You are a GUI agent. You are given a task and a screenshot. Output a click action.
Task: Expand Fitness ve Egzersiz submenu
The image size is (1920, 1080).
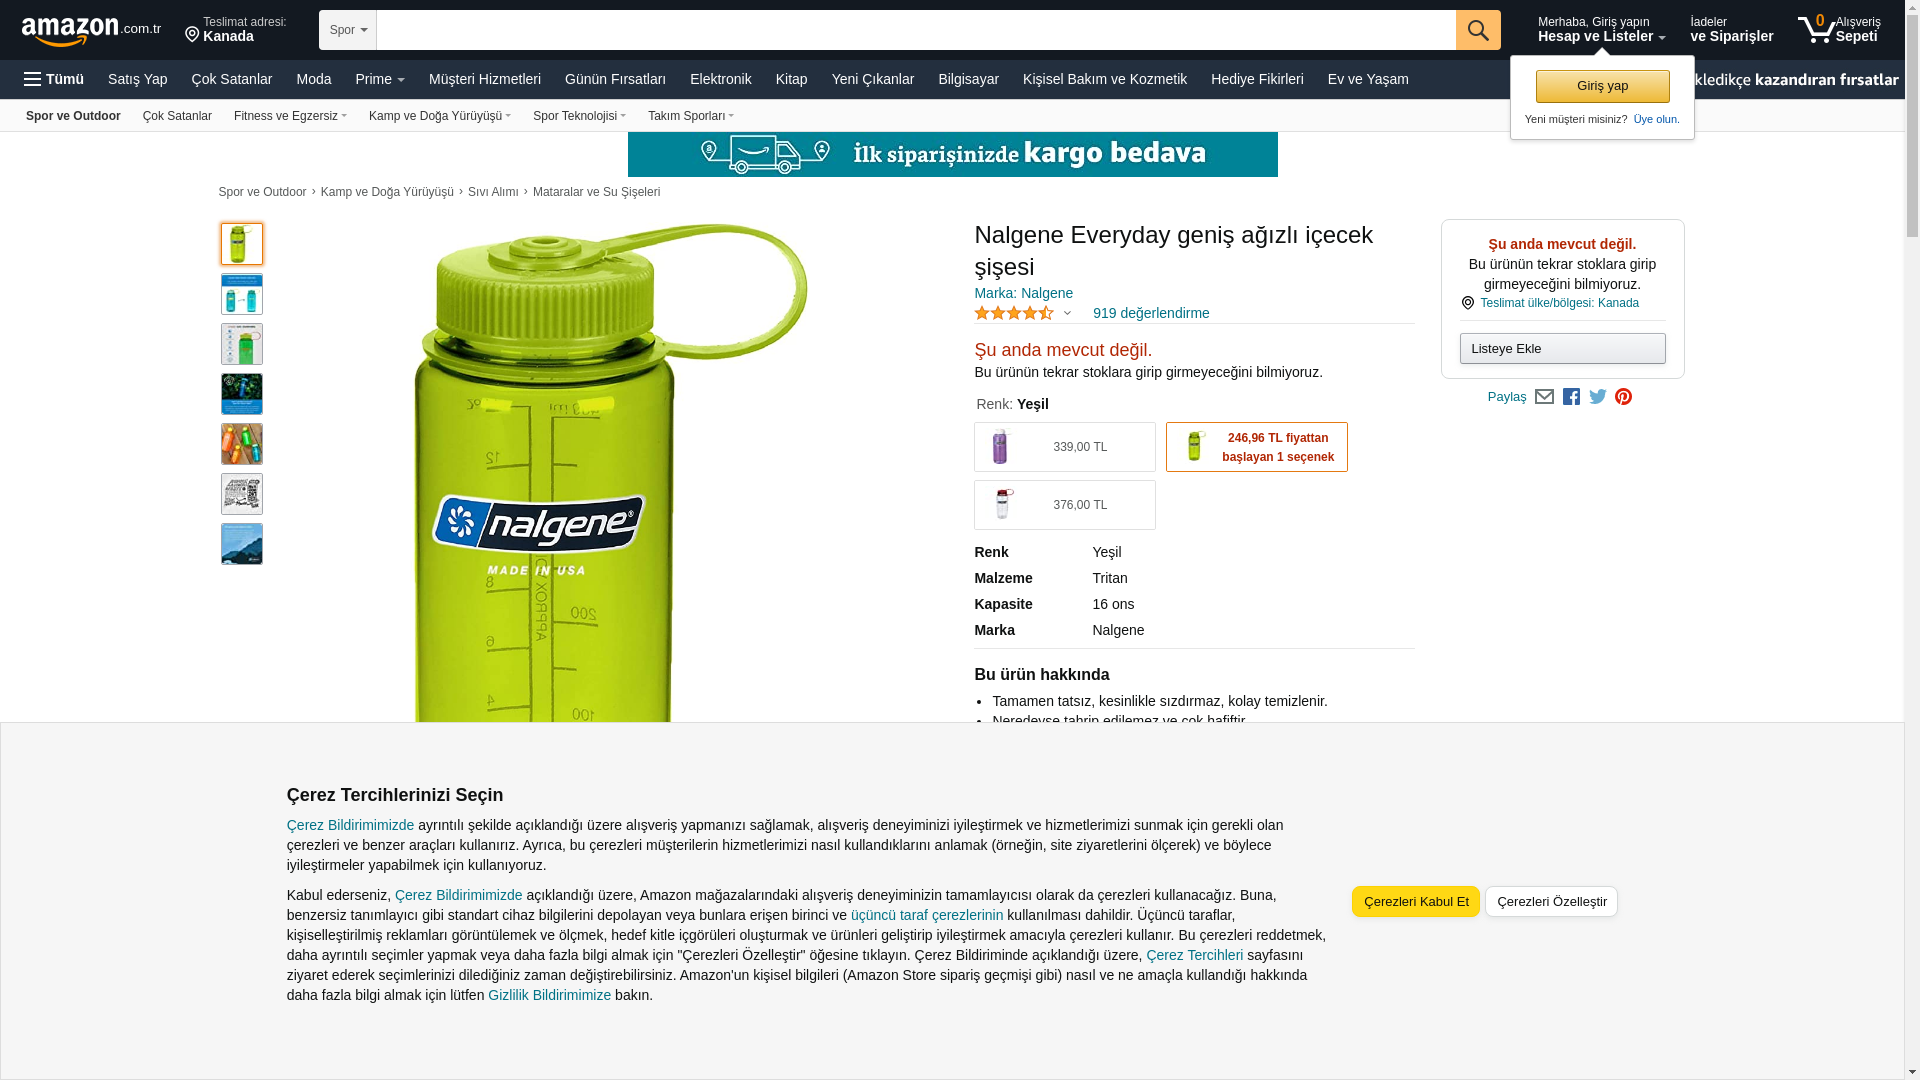290,116
